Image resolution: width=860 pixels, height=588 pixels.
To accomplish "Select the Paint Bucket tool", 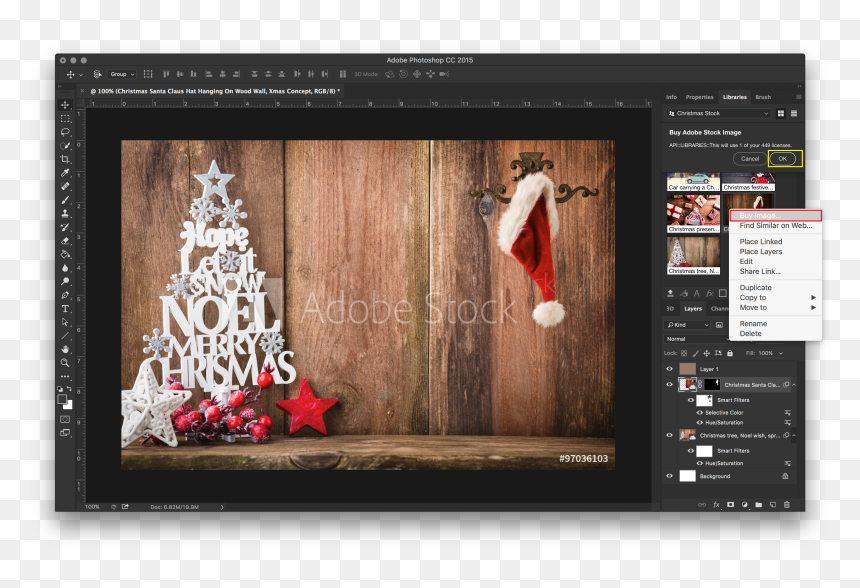I will pos(65,254).
